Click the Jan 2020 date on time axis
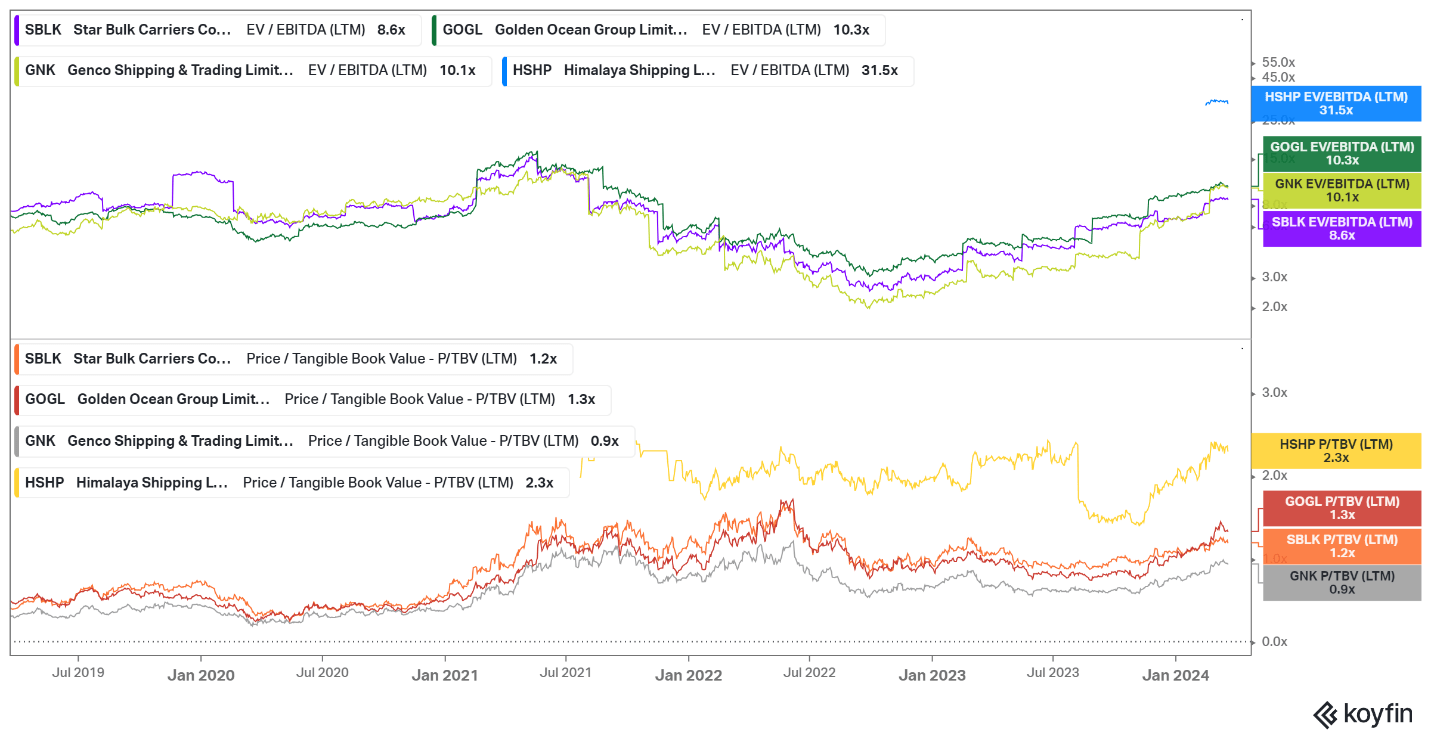The image size is (1431, 739). pyautogui.click(x=201, y=675)
